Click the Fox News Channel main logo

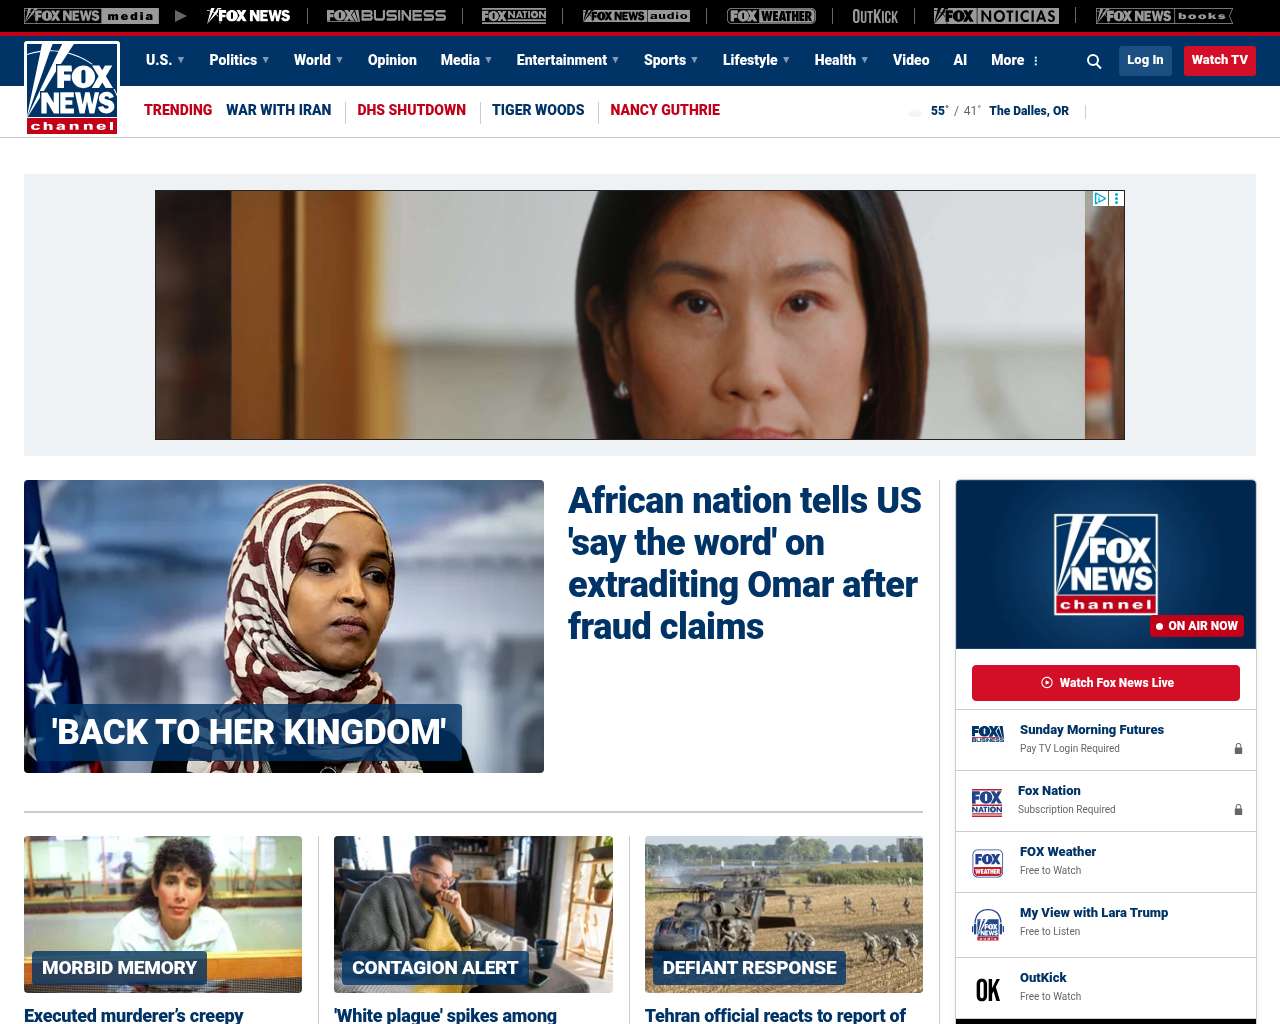click(72, 88)
